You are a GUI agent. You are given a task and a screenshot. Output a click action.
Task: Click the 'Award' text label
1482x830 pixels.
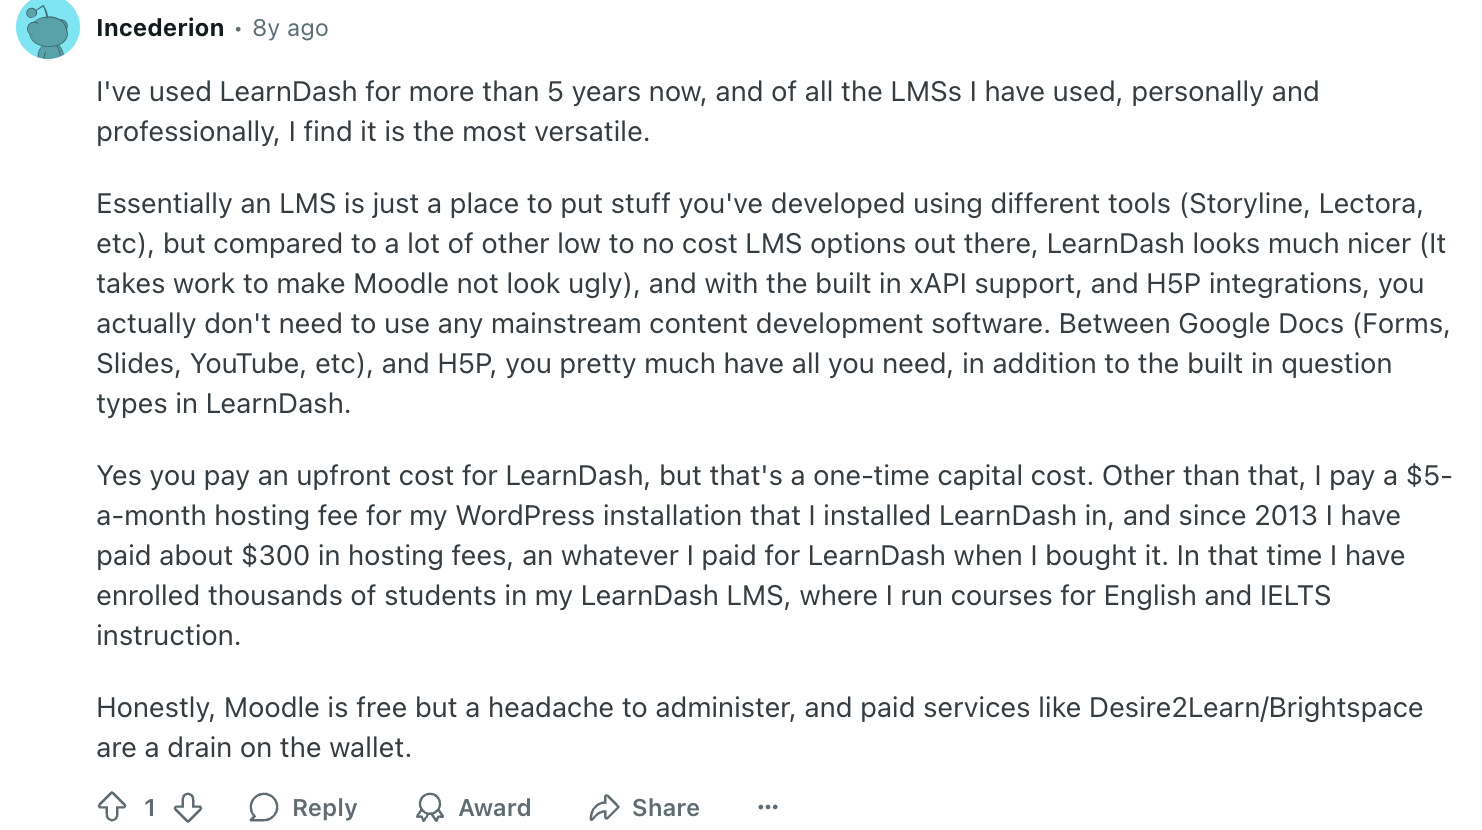click(495, 808)
